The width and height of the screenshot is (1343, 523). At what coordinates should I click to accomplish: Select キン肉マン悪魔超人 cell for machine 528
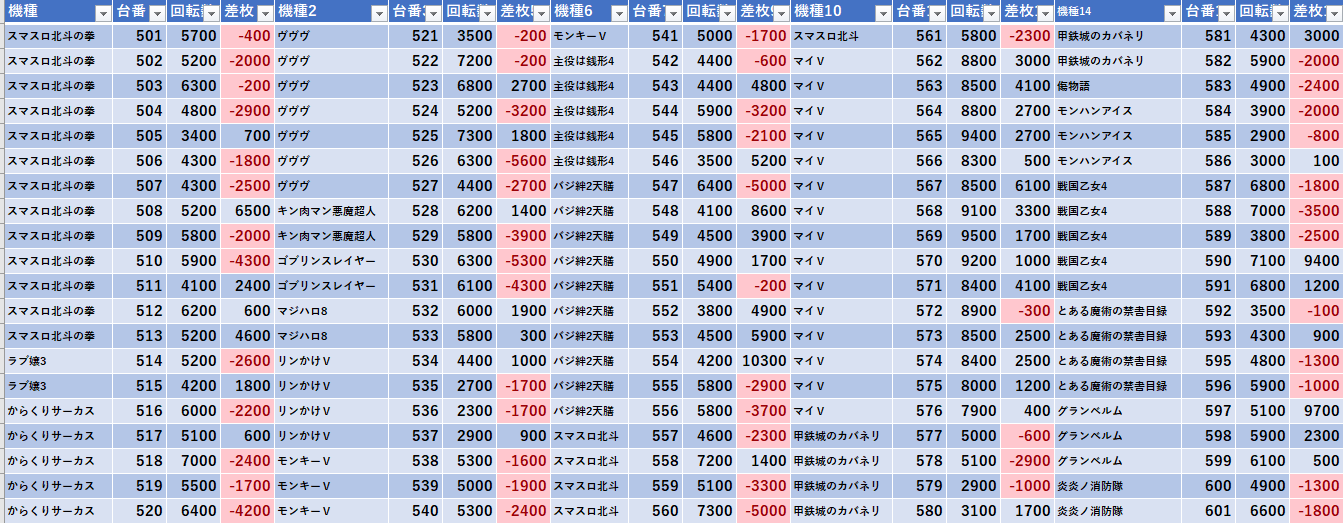331,210
